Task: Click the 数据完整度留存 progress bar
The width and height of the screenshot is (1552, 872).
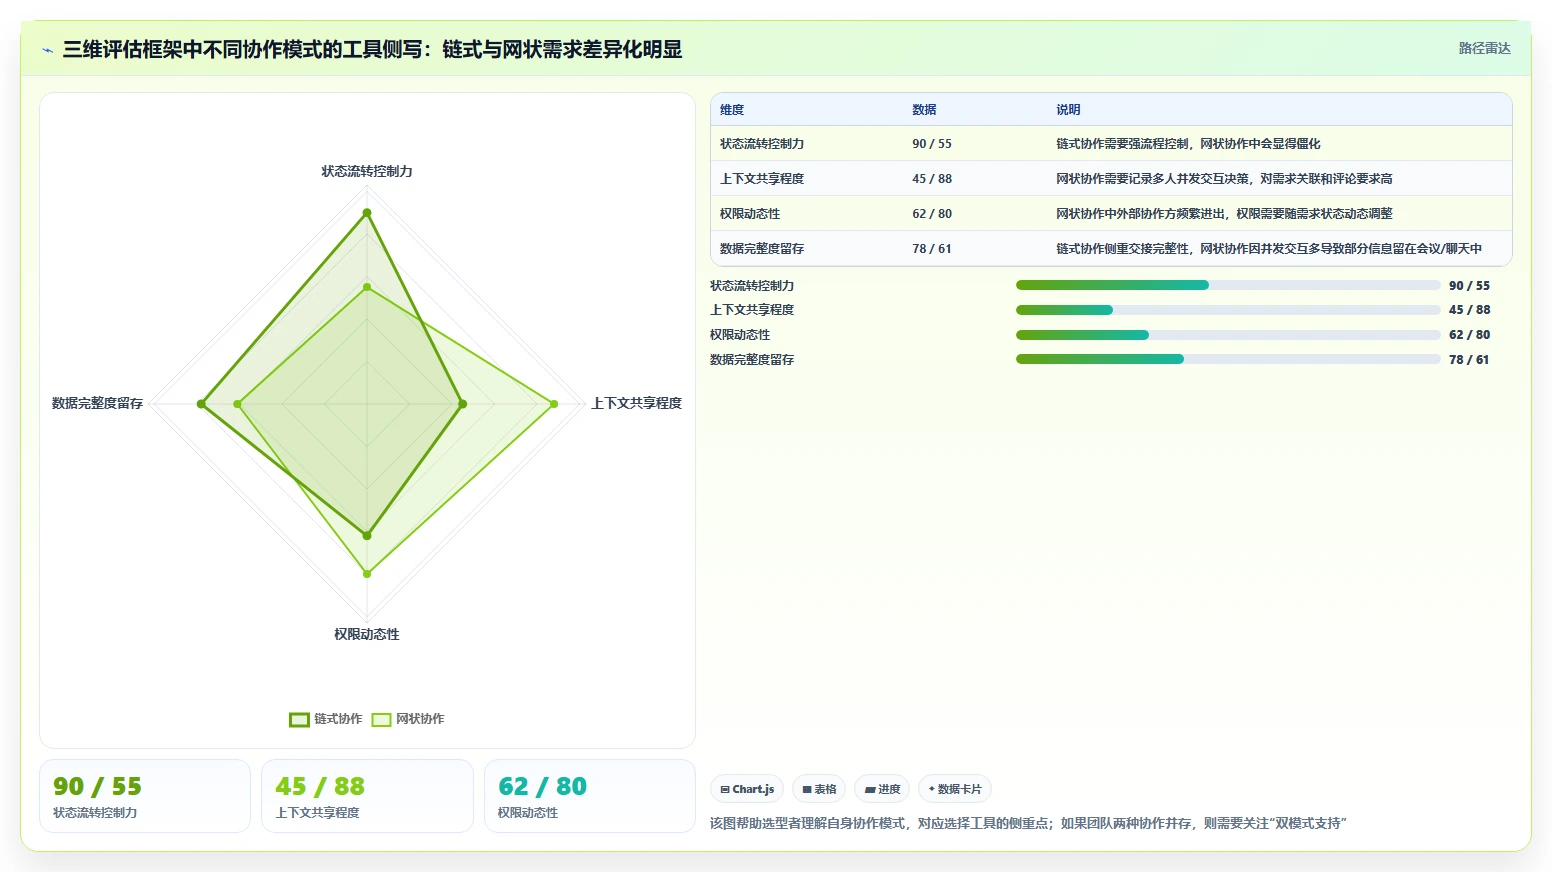Action: pyautogui.click(x=1228, y=359)
